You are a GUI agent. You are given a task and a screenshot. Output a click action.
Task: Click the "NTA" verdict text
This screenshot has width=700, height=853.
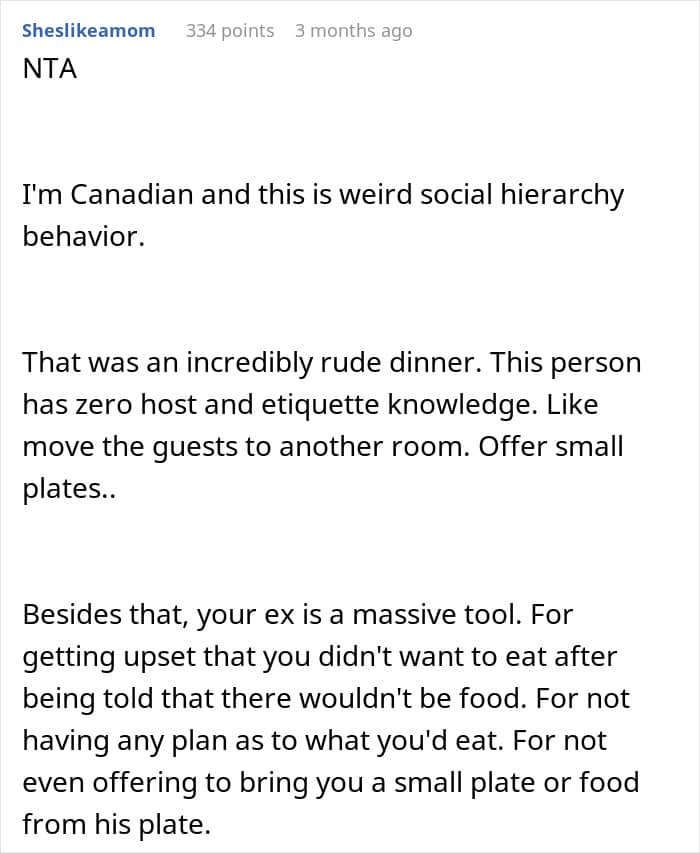(49, 71)
